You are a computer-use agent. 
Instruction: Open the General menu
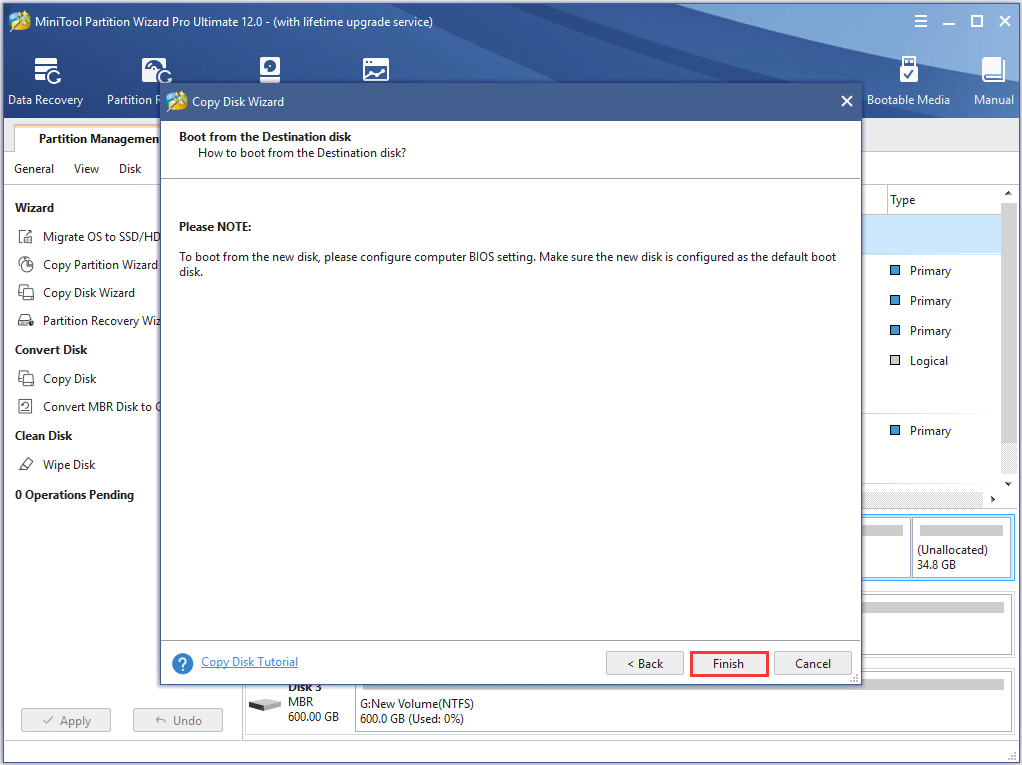(x=33, y=168)
